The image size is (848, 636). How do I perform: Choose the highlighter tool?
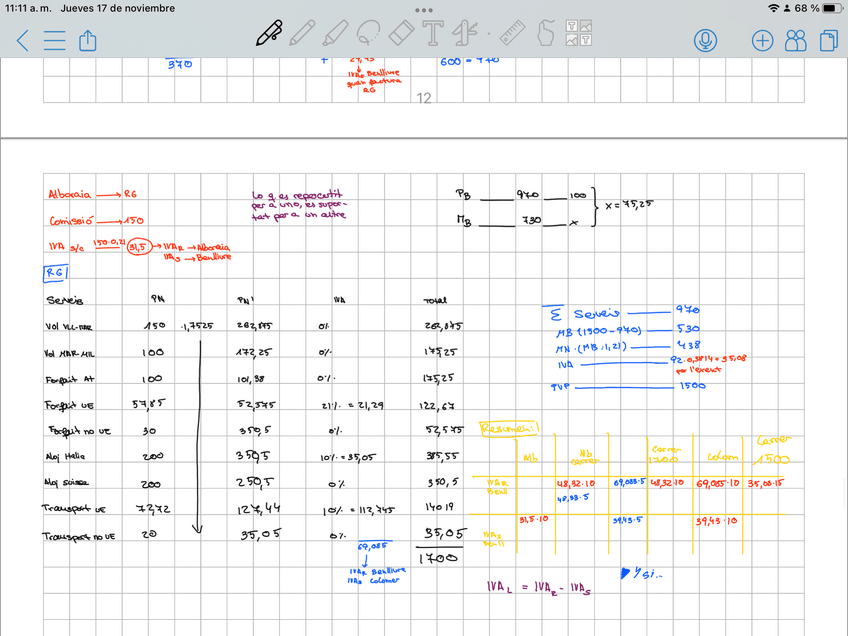(334, 34)
